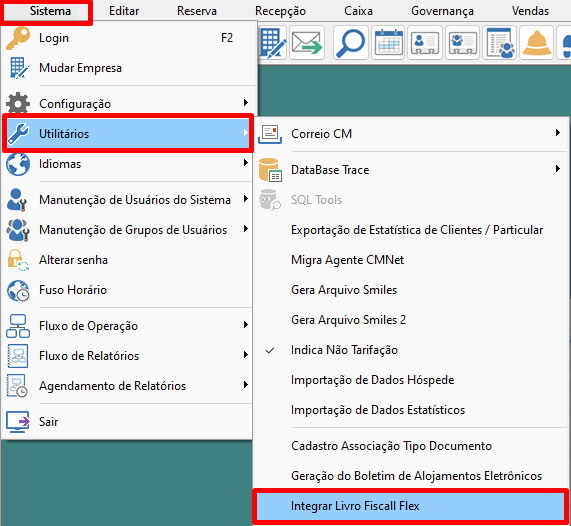Click the Alterar senha padlock icon

pos(18,260)
